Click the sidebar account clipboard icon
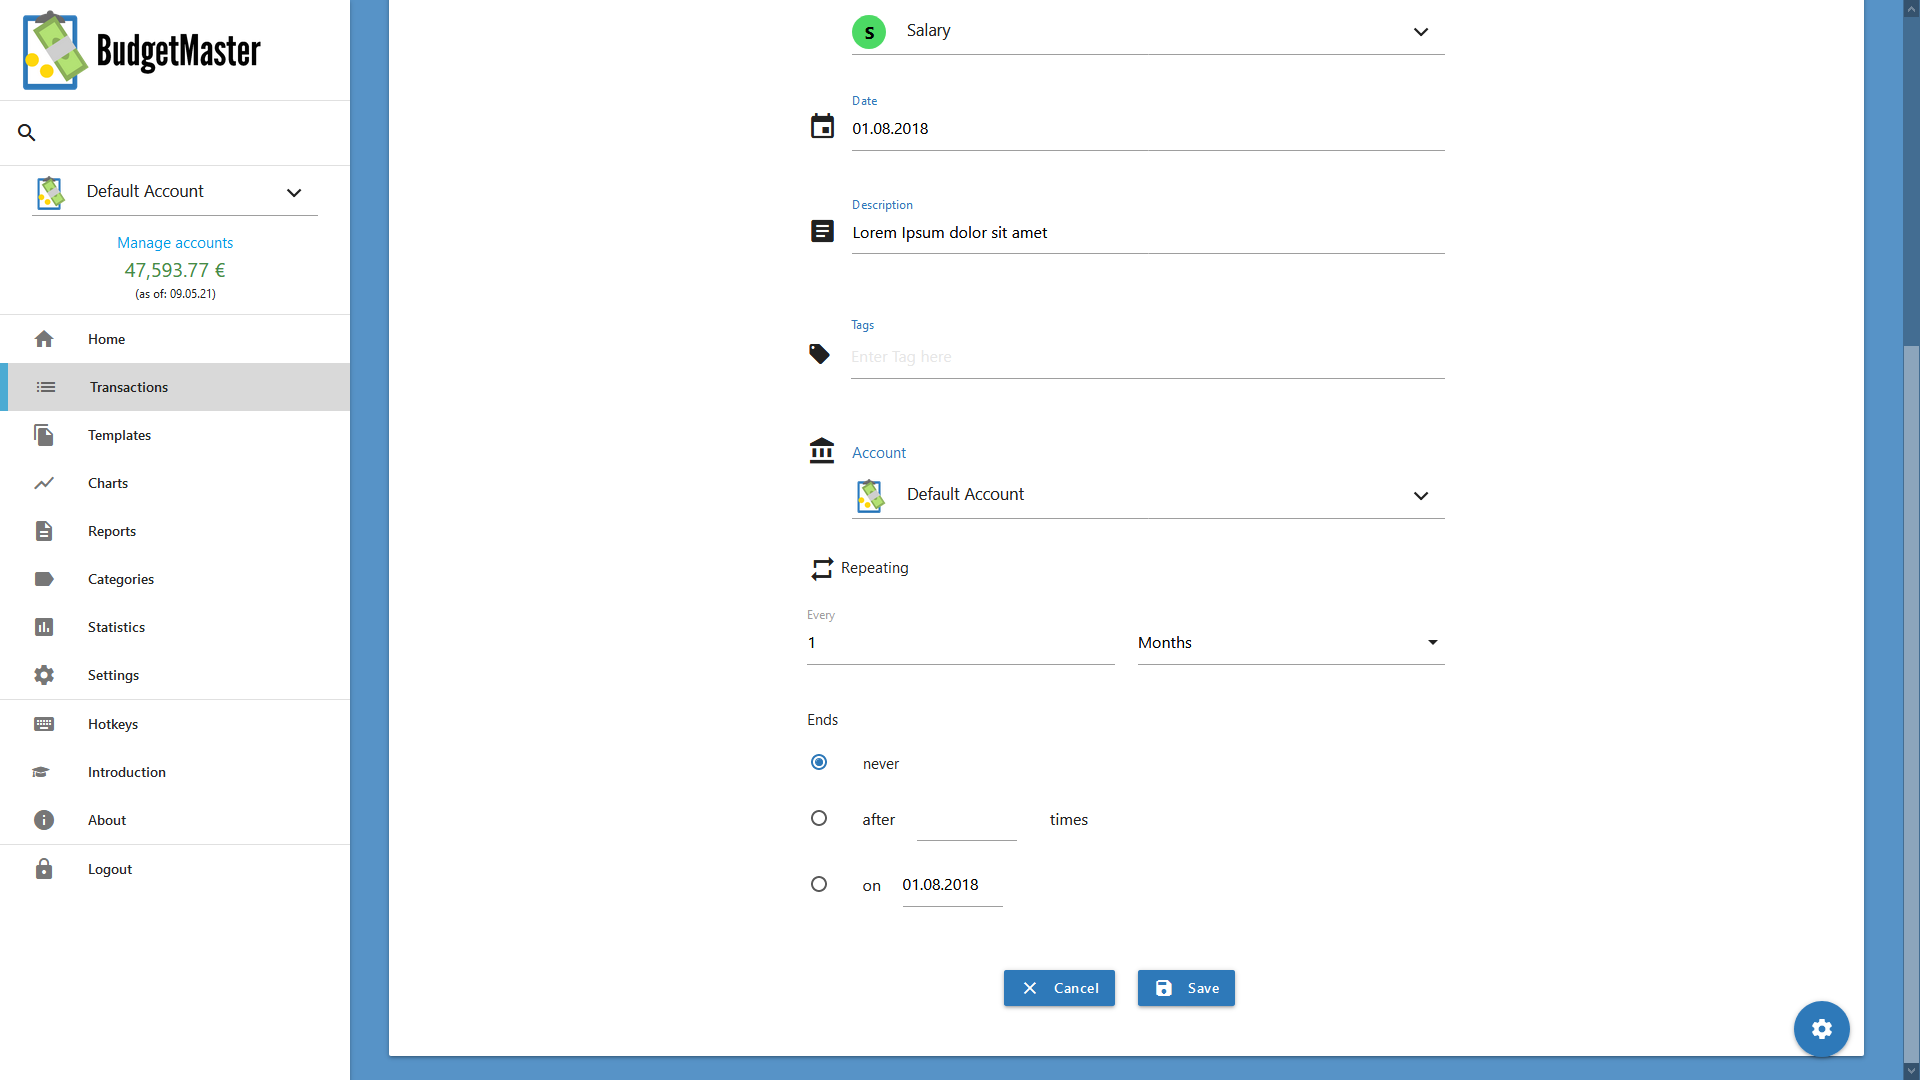1920x1080 pixels. click(50, 192)
